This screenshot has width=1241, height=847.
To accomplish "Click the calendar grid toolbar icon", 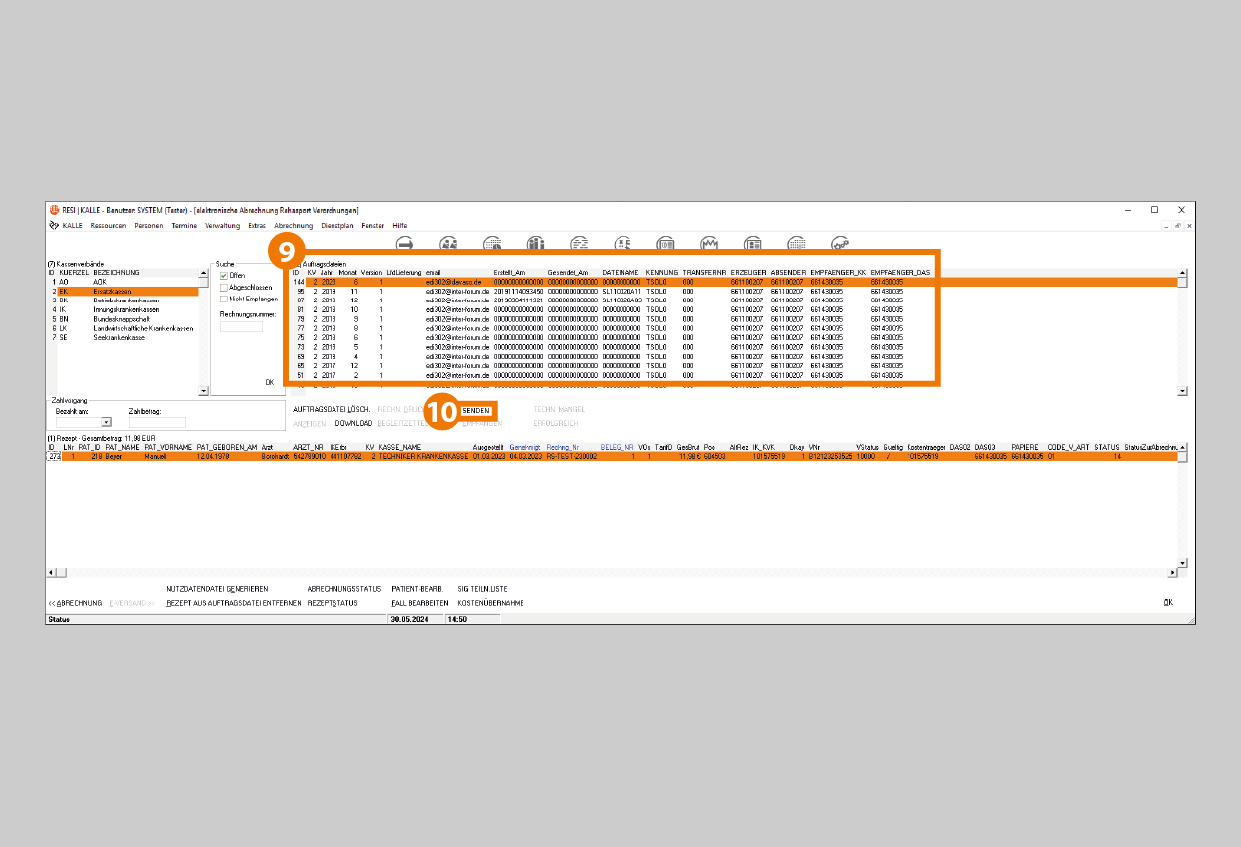I will [796, 243].
